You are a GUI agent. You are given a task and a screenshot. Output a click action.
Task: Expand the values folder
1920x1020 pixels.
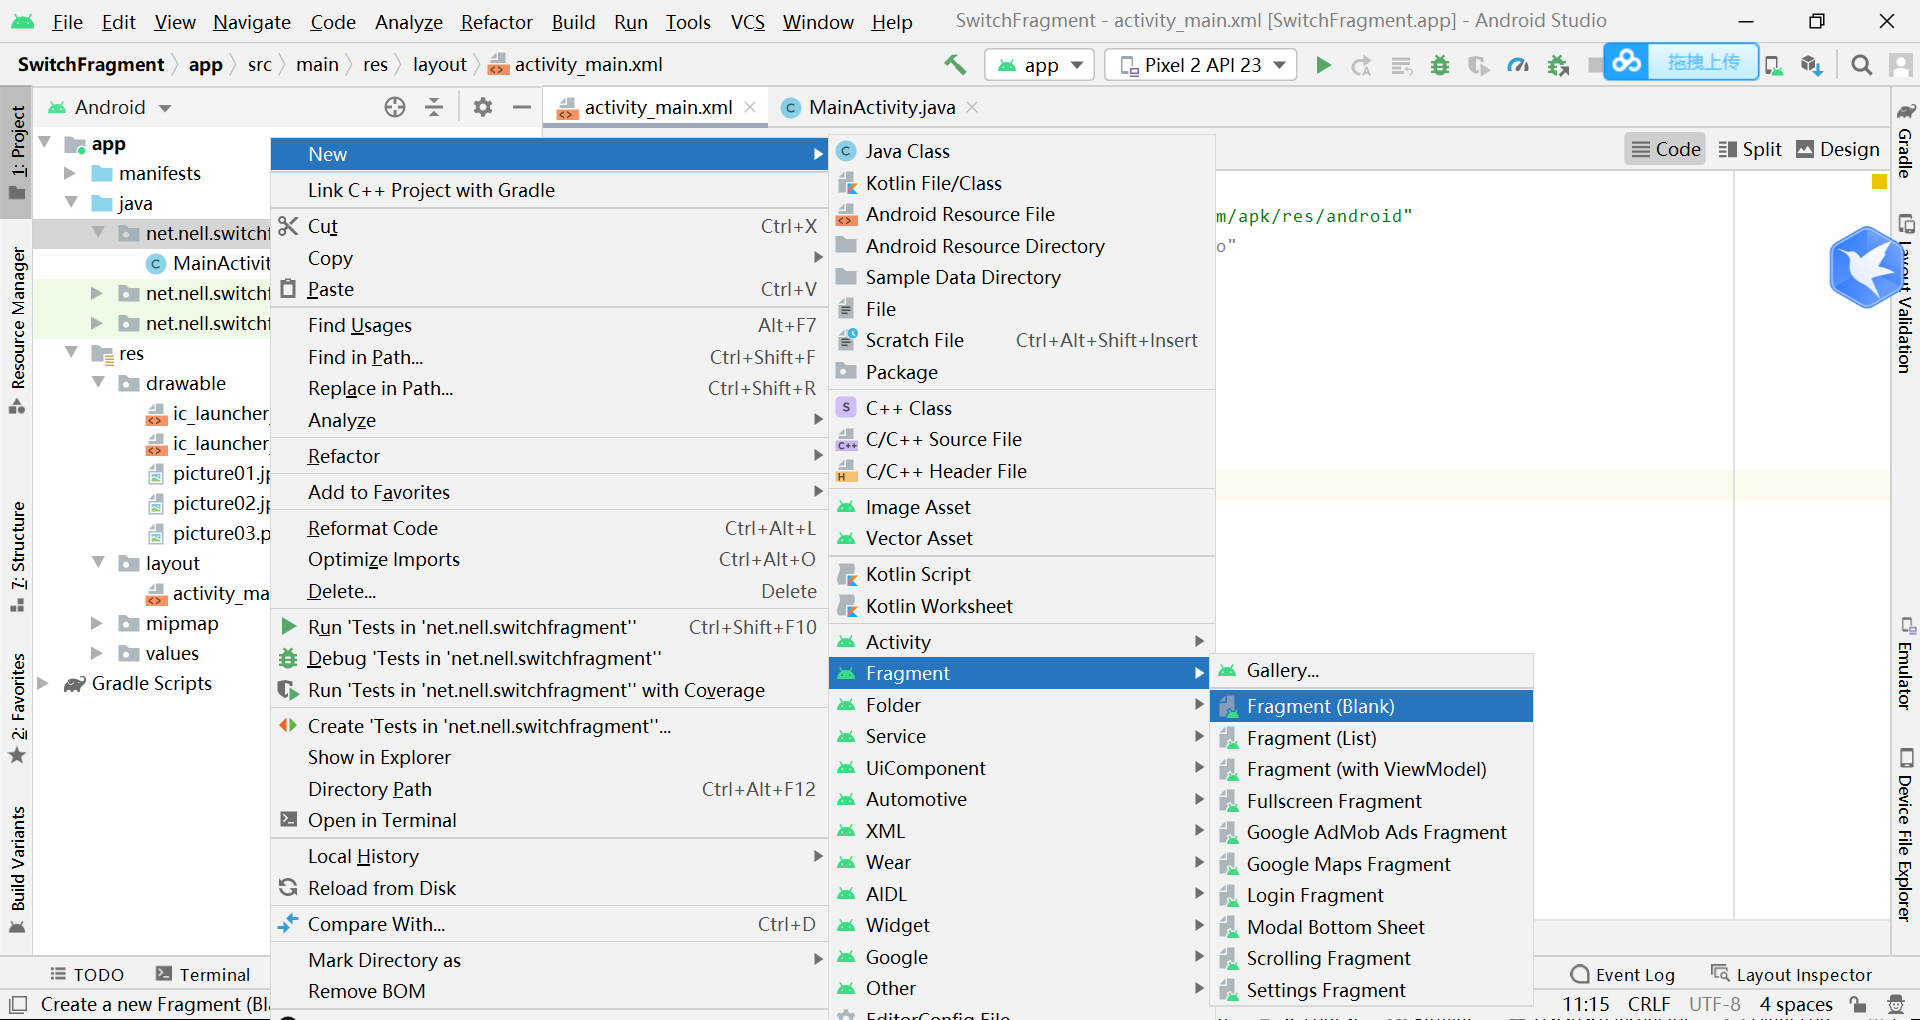(97, 653)
